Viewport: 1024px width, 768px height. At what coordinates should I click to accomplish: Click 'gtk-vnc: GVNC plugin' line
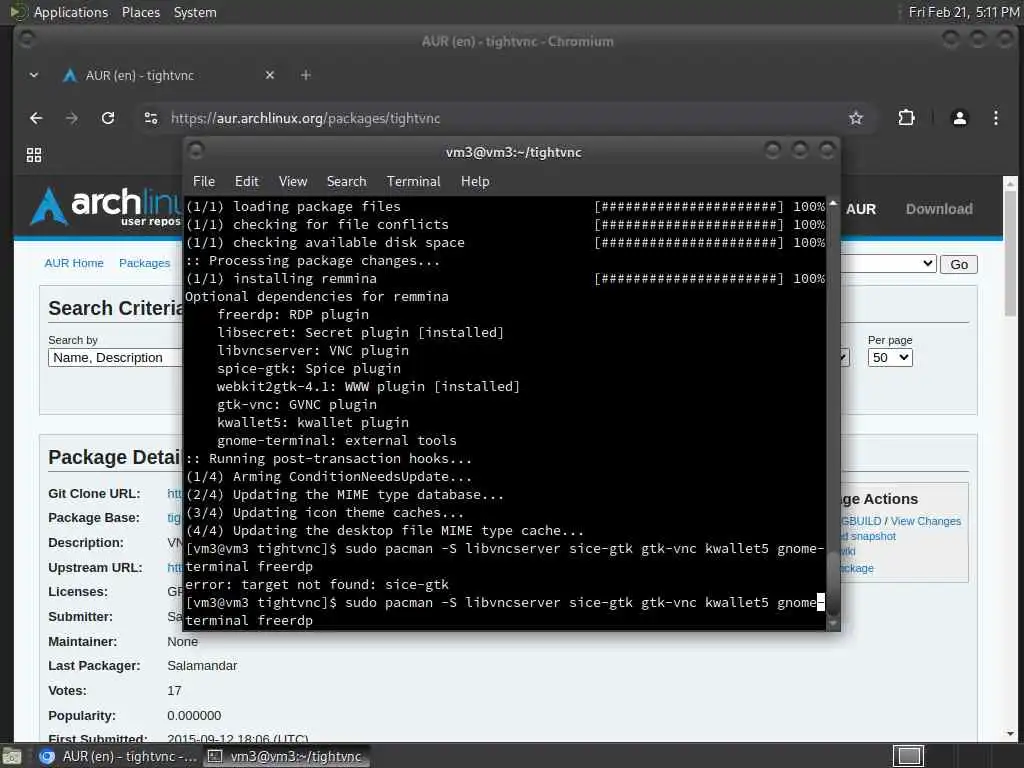pos(296,404)
